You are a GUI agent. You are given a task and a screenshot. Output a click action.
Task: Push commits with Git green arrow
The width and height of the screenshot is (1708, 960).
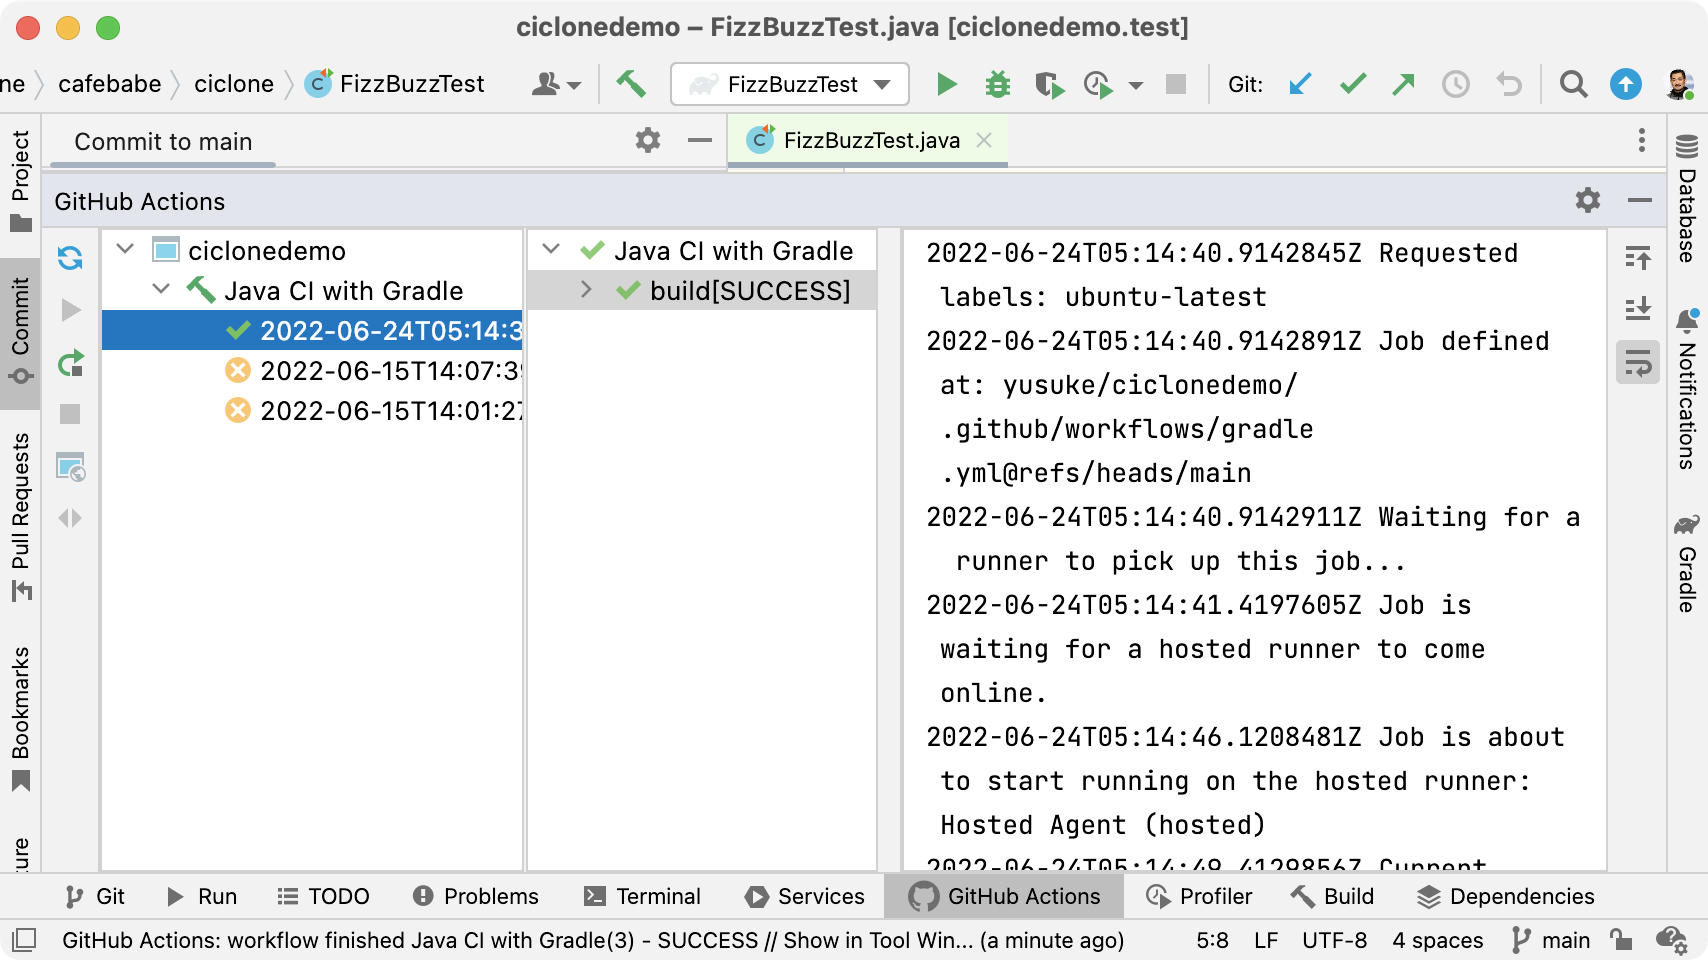1403,84
